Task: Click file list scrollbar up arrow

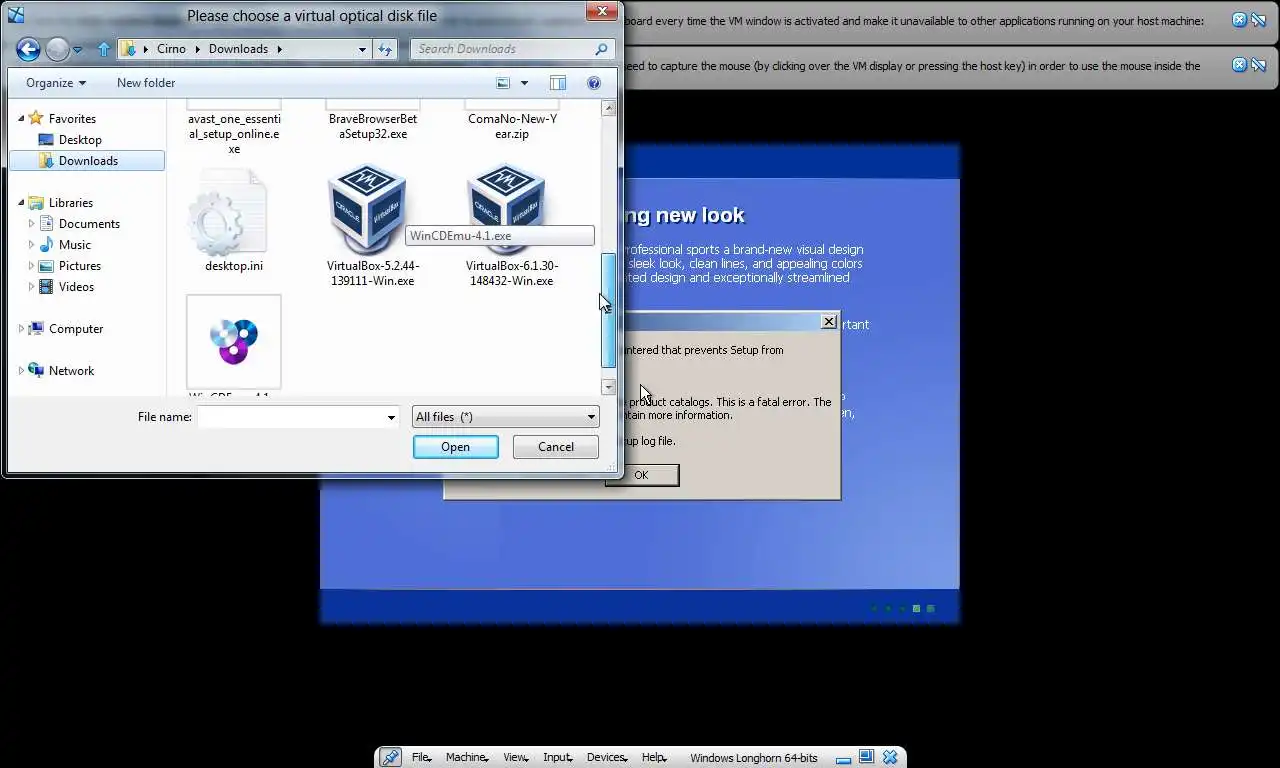Action: (x=608, y=108)
